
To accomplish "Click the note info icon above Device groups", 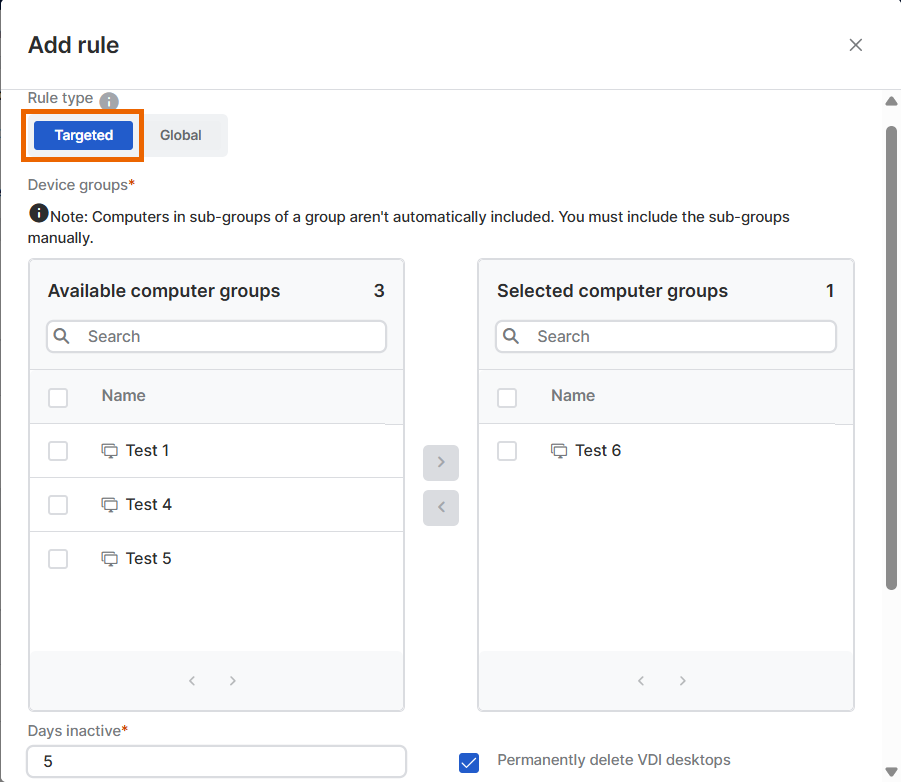I will (x=37, y=213).
